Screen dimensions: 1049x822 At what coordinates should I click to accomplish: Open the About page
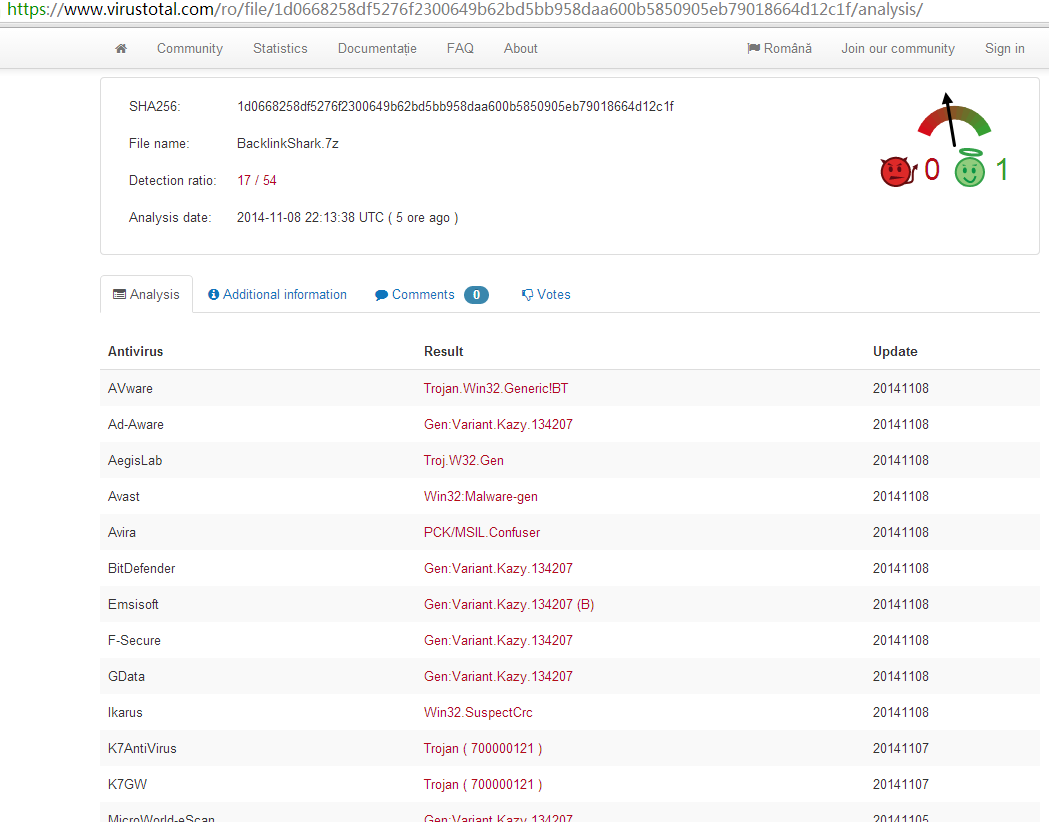point(520,49)
